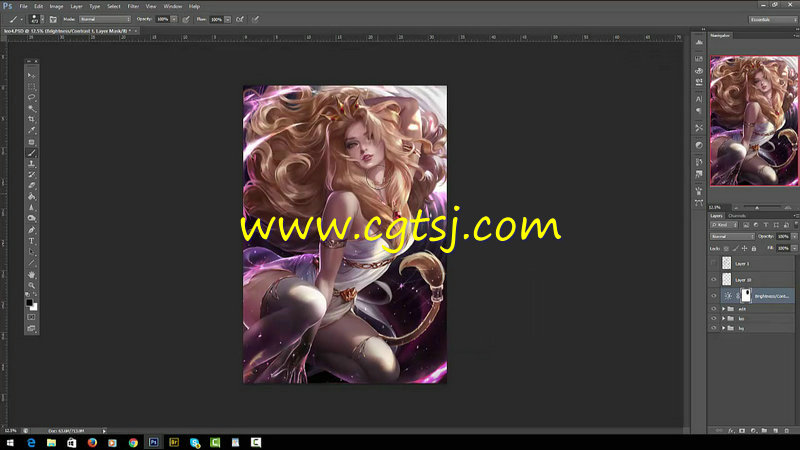Open the Layers panel options menu
Image resolution: width=800 pixels, height=450 pixels.
pos(795,216)
